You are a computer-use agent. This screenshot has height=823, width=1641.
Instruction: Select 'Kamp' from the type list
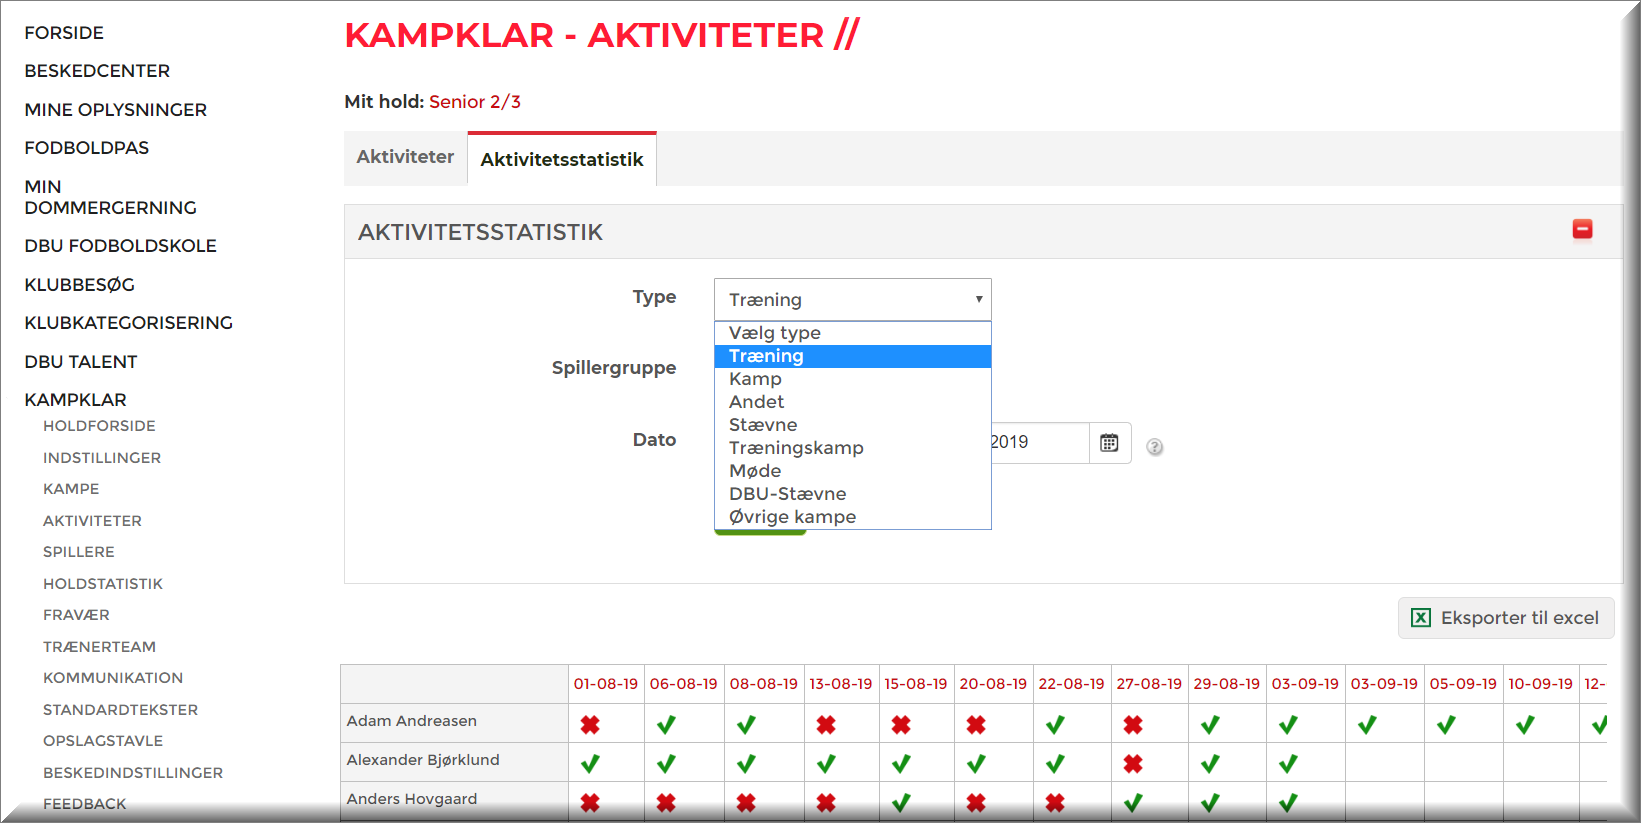point(853,379)
